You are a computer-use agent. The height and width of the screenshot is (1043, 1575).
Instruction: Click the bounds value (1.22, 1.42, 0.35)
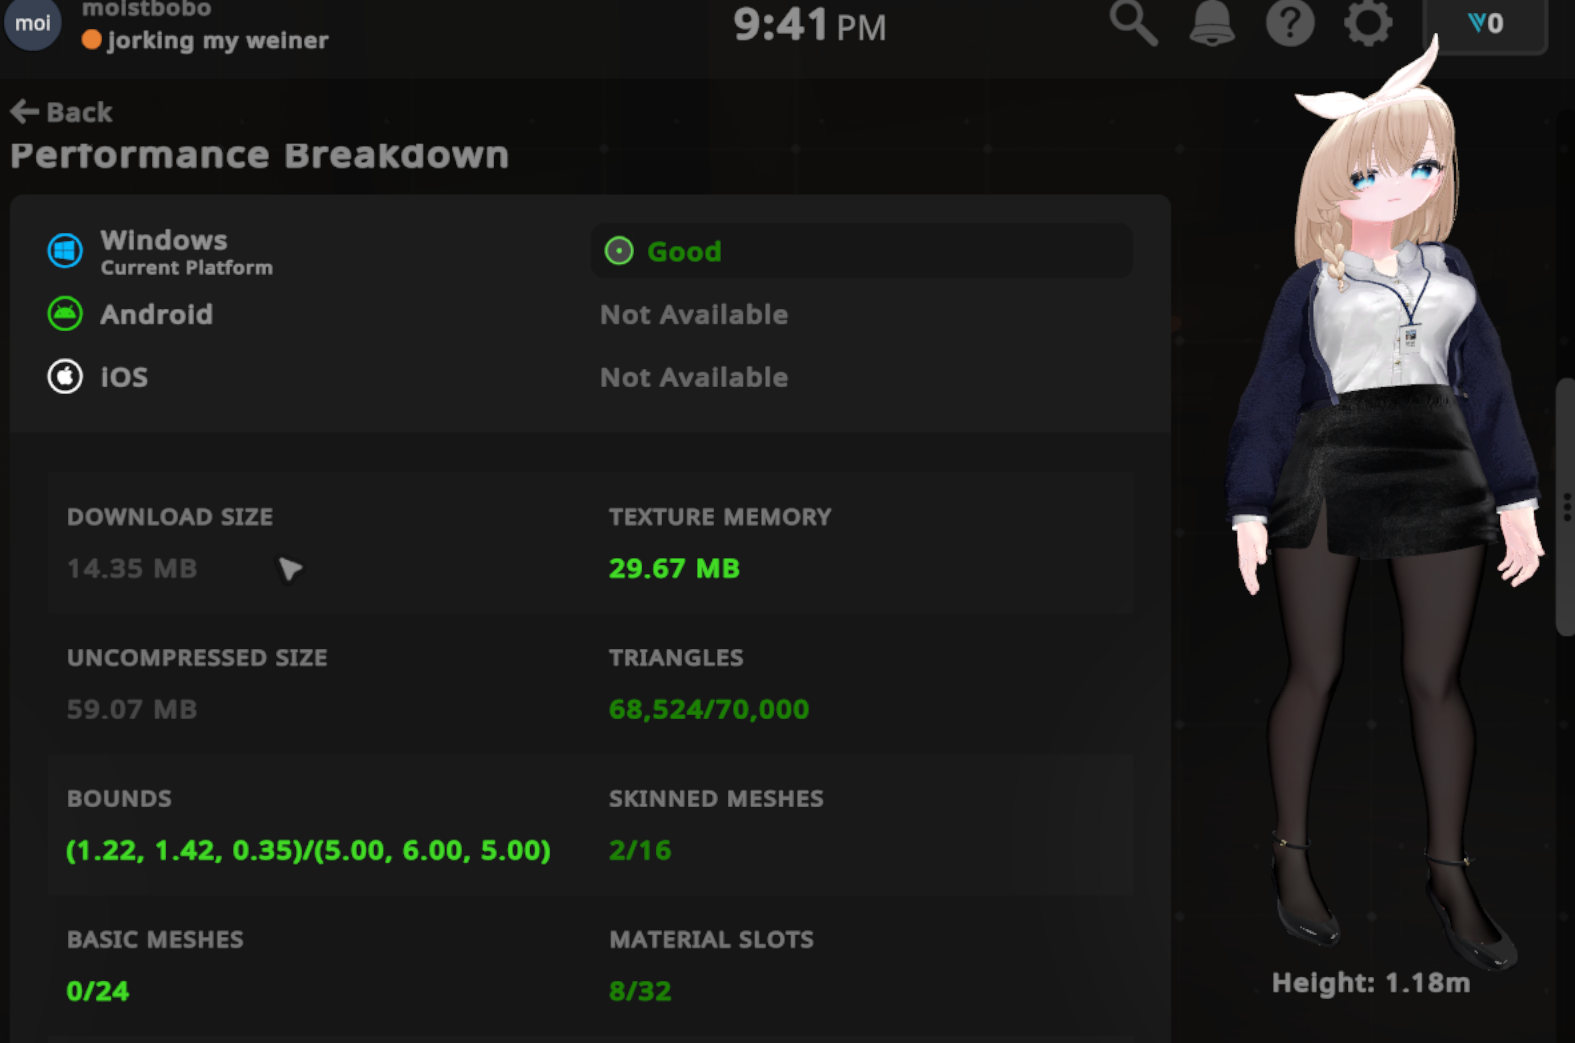(308, 851)
